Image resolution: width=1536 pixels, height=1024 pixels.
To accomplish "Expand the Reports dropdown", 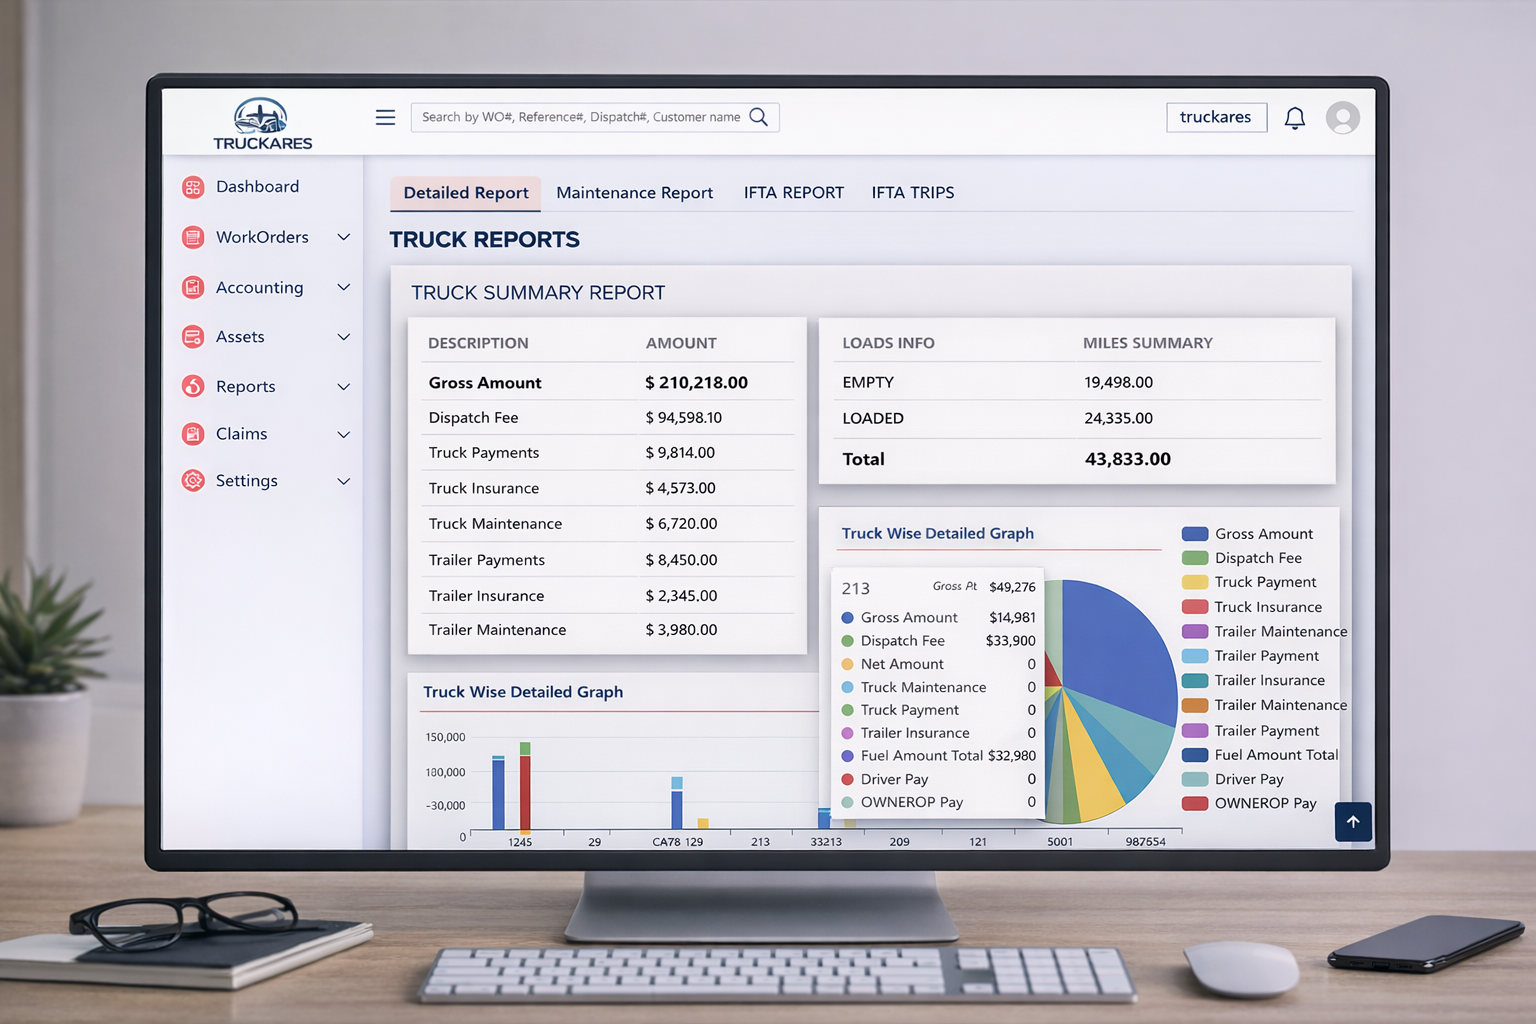I will tap(344, 387).
